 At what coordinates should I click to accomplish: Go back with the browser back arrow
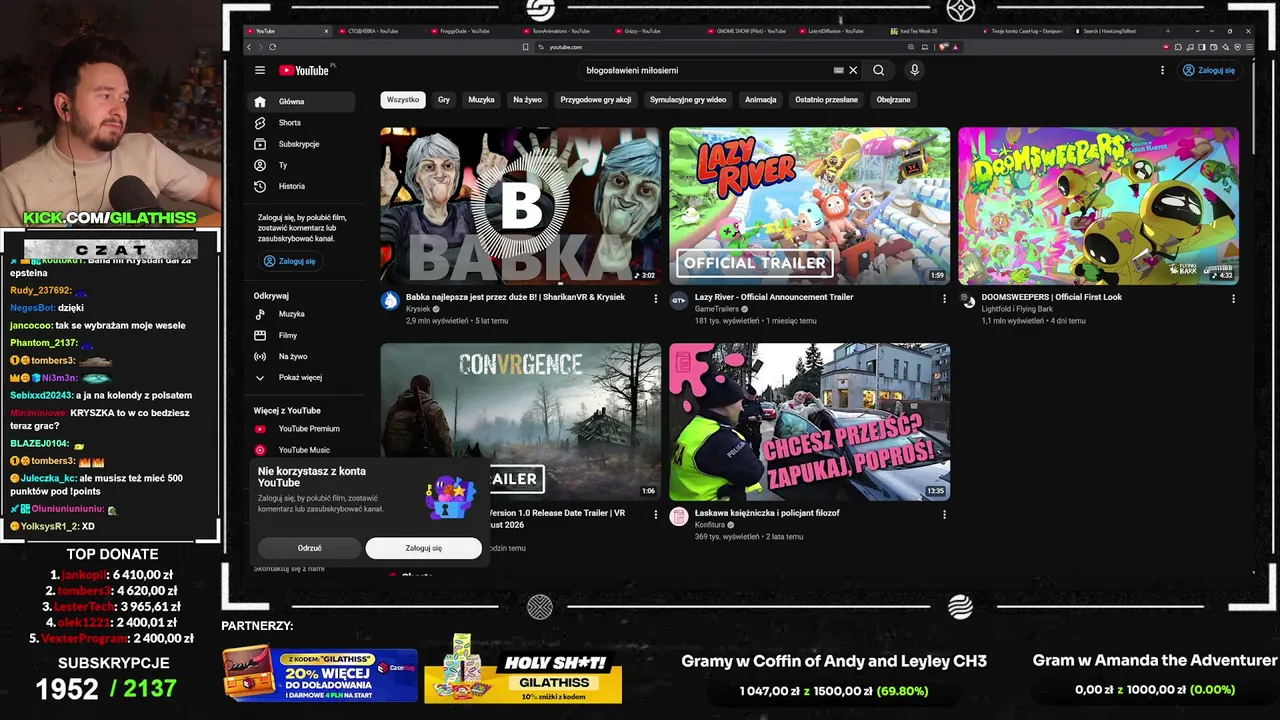coord(250,47)
